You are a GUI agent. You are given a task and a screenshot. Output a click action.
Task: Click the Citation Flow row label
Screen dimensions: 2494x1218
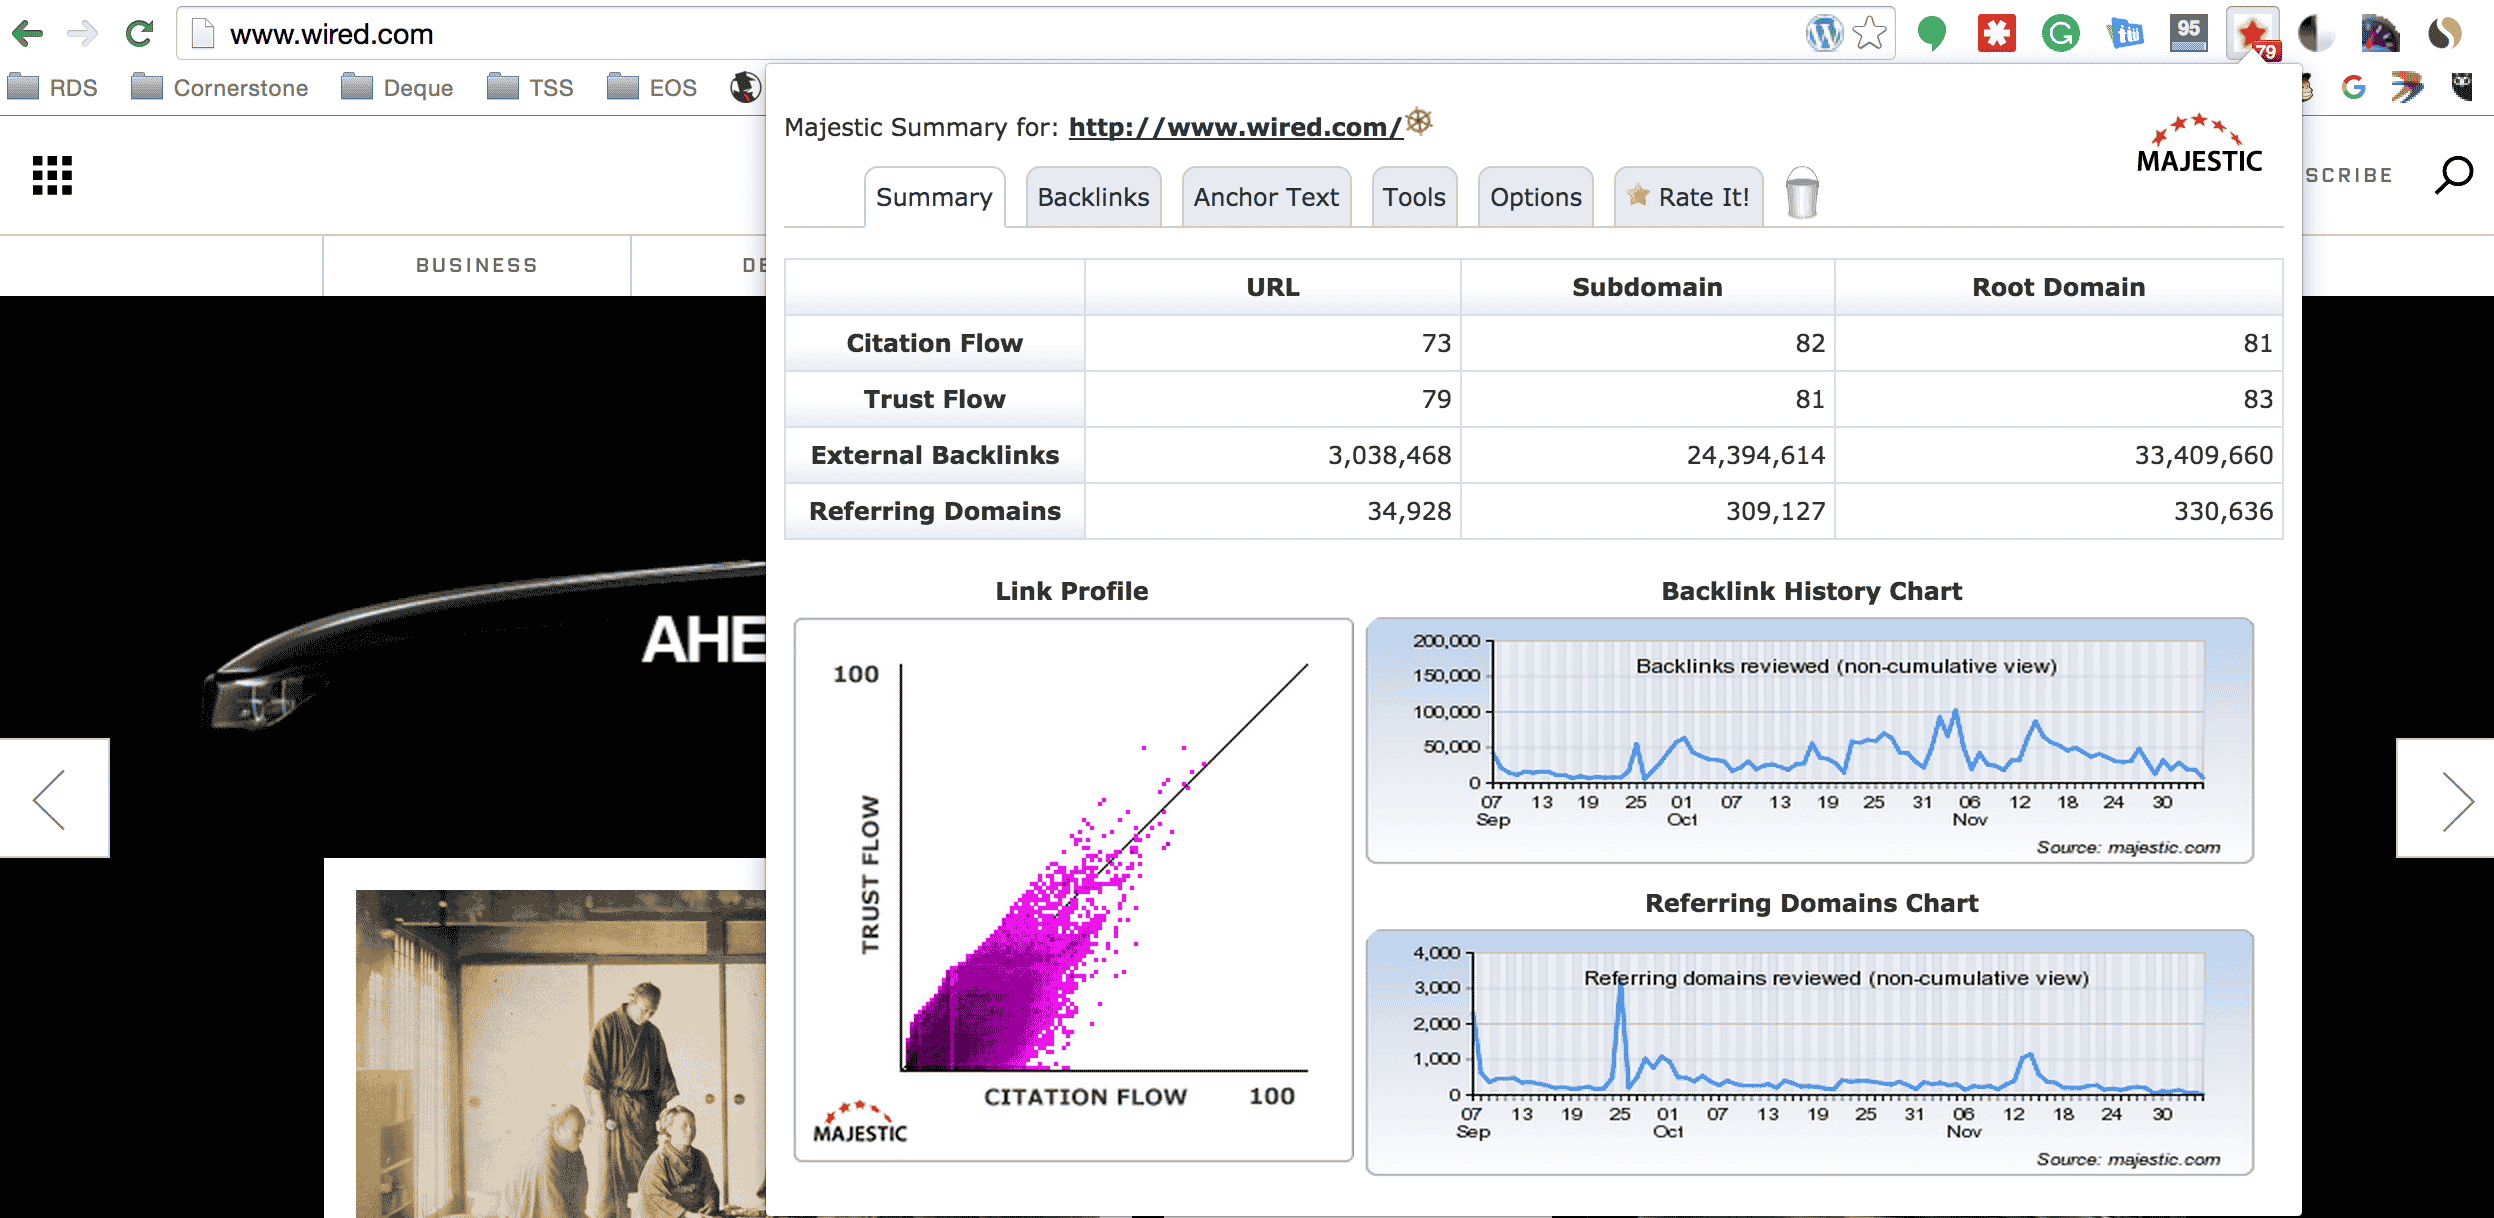click(935, 343)
